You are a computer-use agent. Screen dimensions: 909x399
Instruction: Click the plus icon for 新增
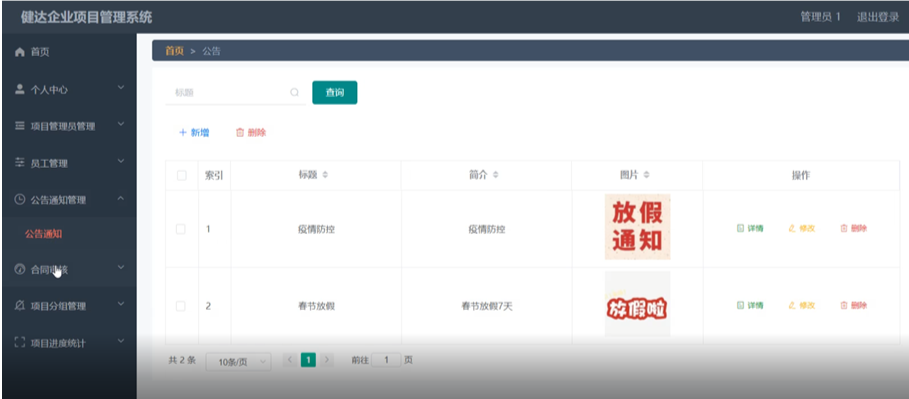point(183,133)
